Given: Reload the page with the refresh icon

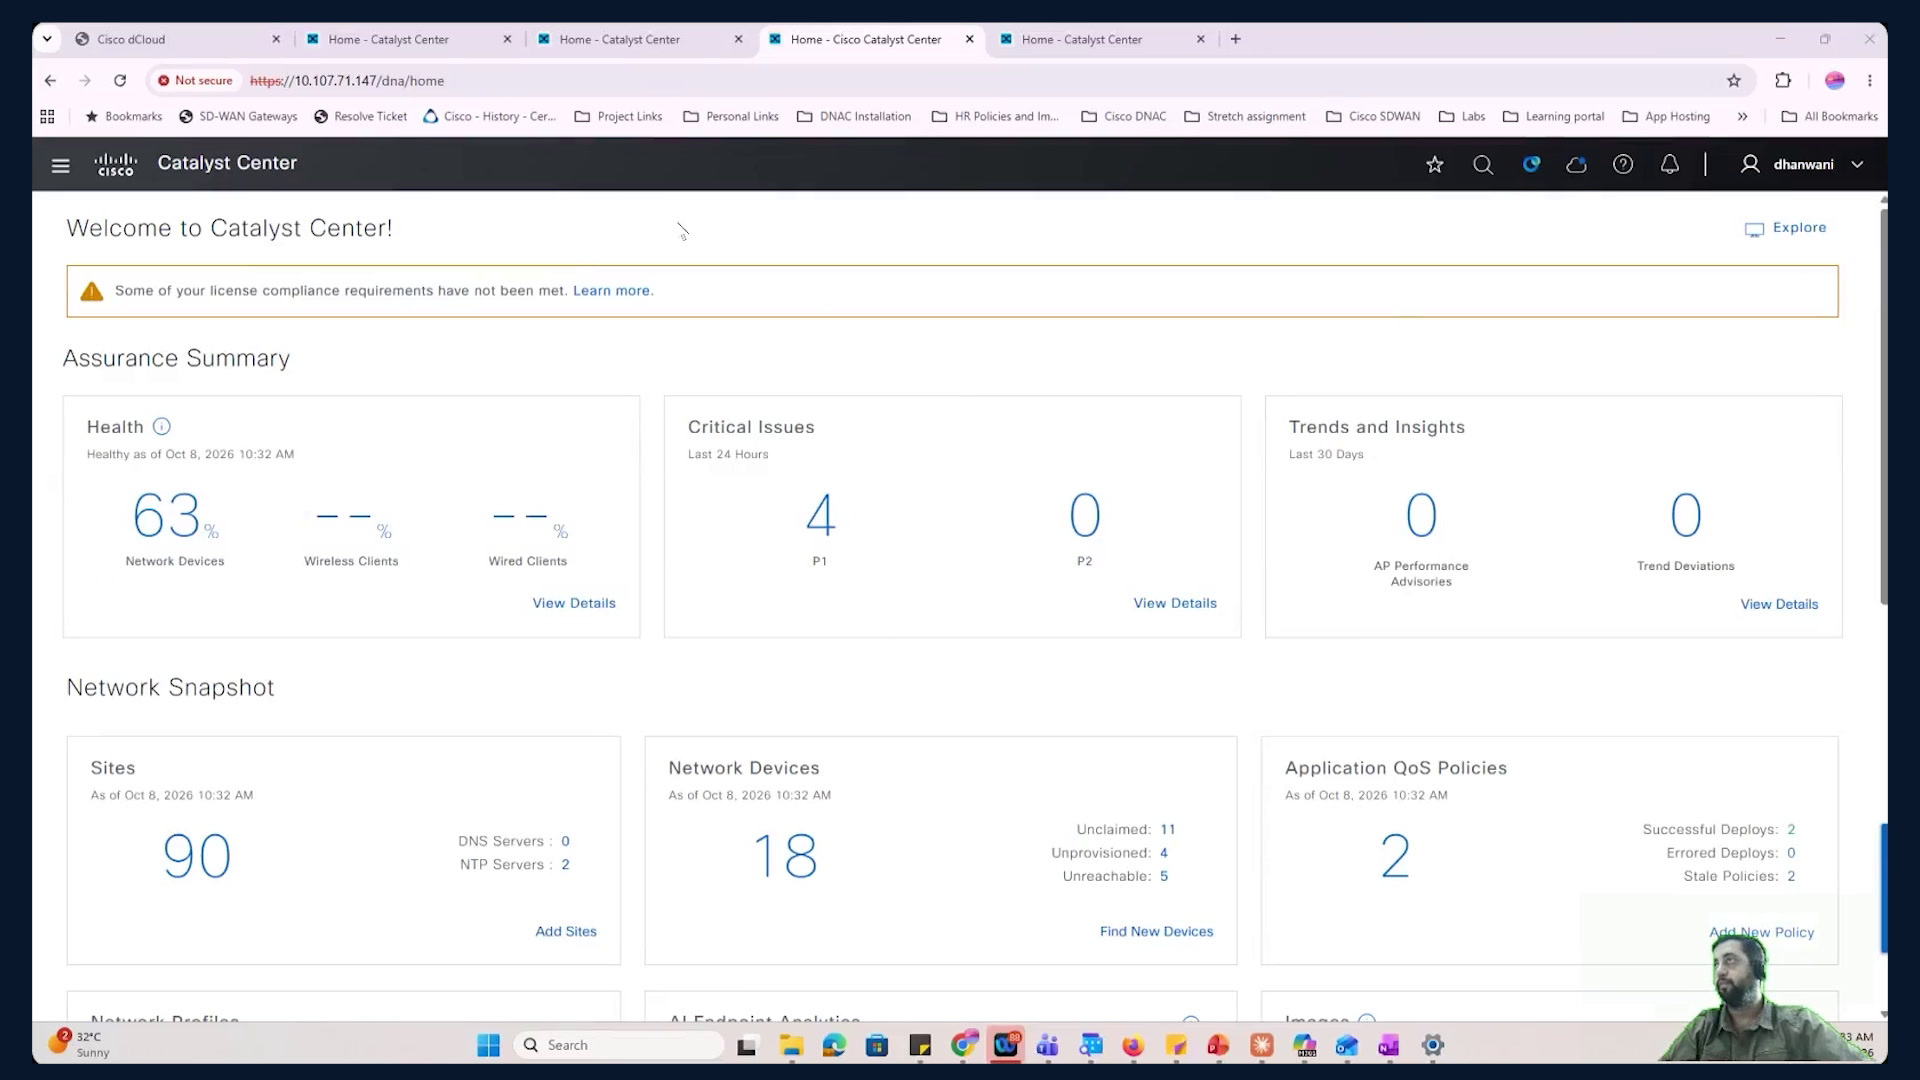Looking at the screenshot, I should click(x=120, y=81).
